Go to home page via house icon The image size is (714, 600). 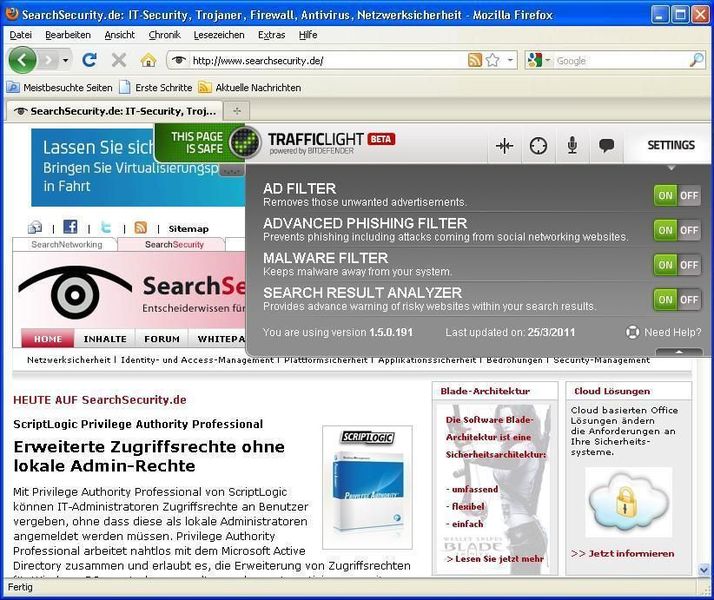click(x=148, y=60)
